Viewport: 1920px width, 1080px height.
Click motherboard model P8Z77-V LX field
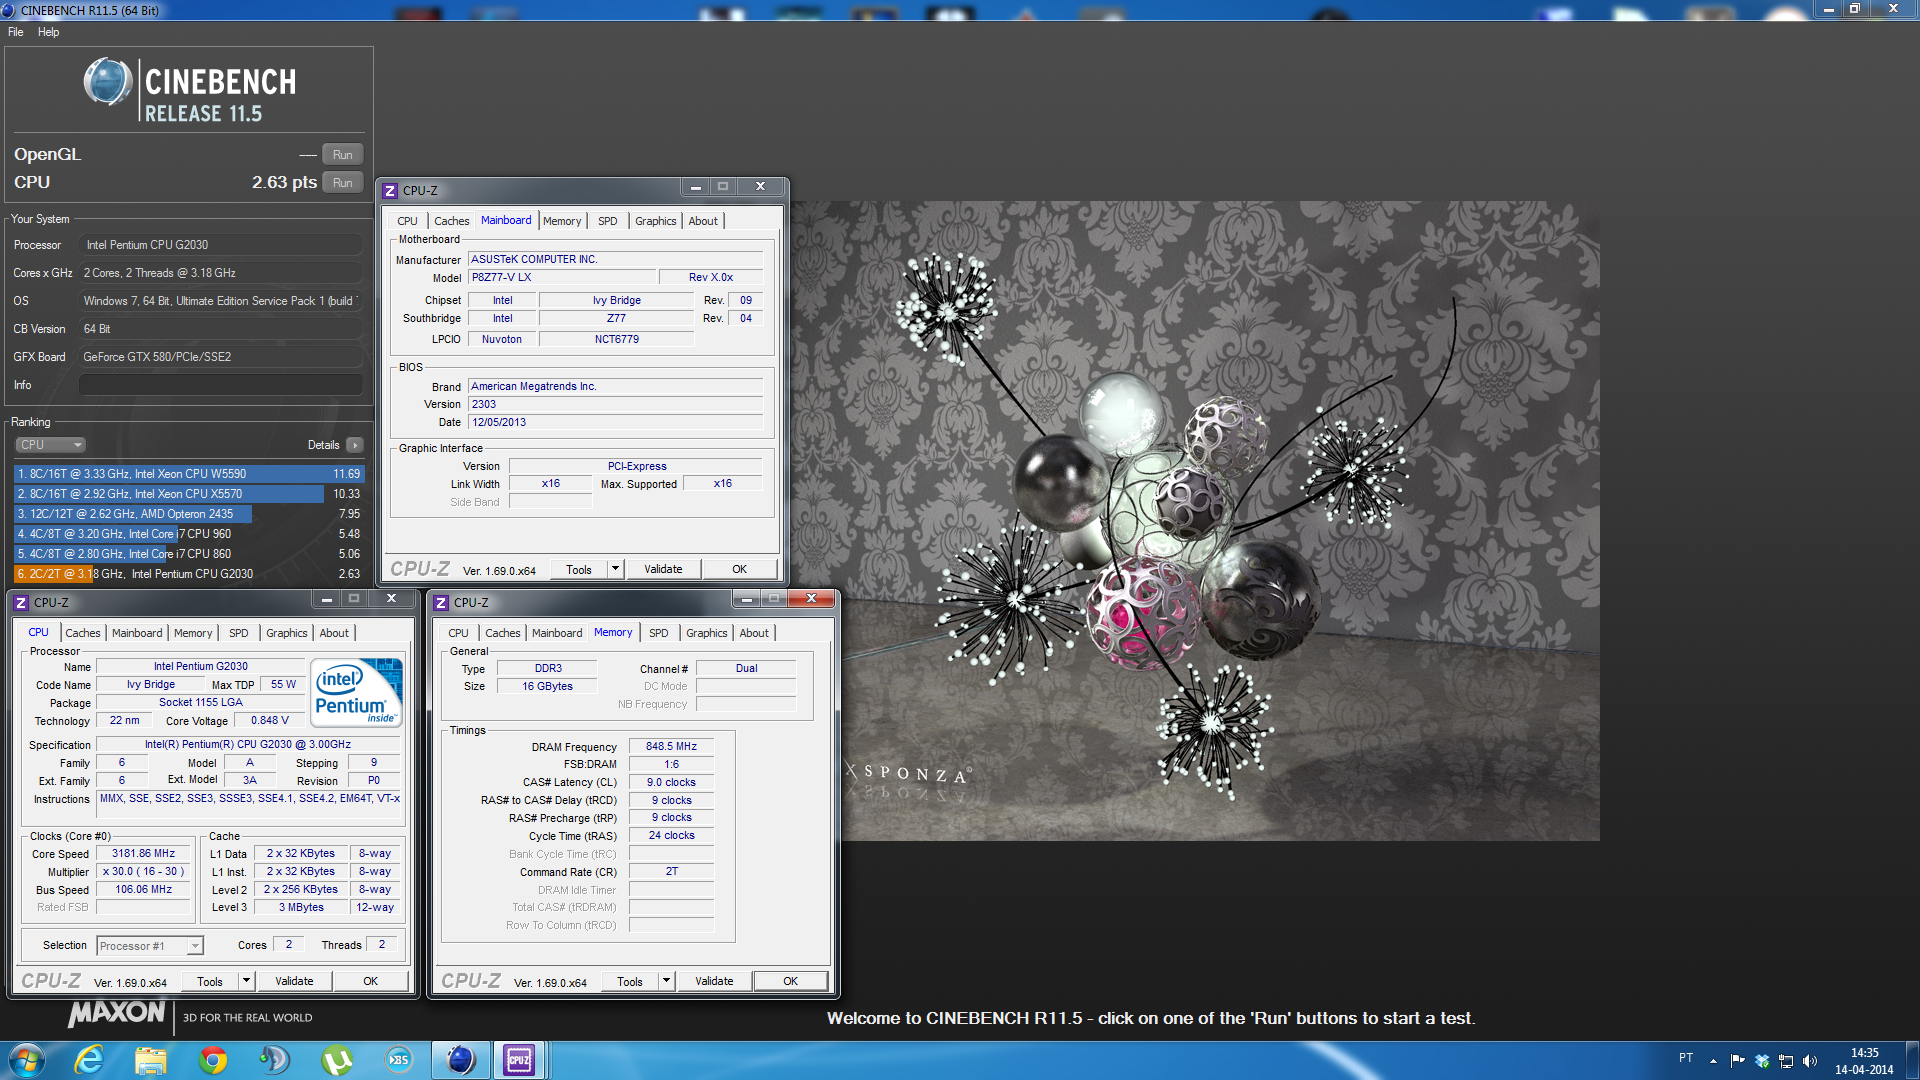[562, 278]
